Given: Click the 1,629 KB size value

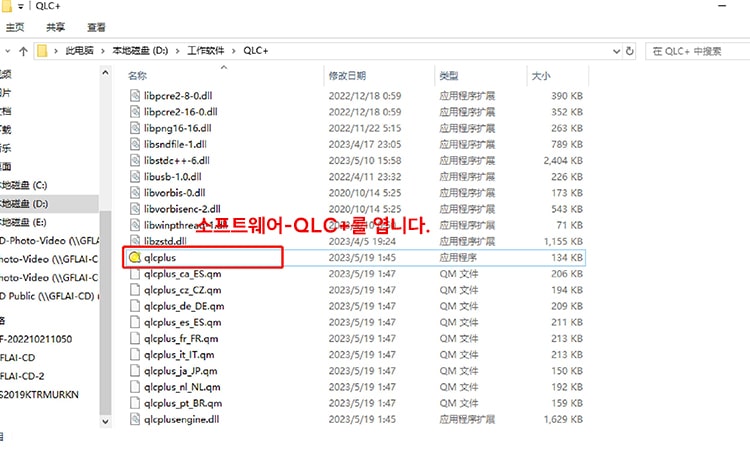Looking at the screenshot, I should coord(563,419).
